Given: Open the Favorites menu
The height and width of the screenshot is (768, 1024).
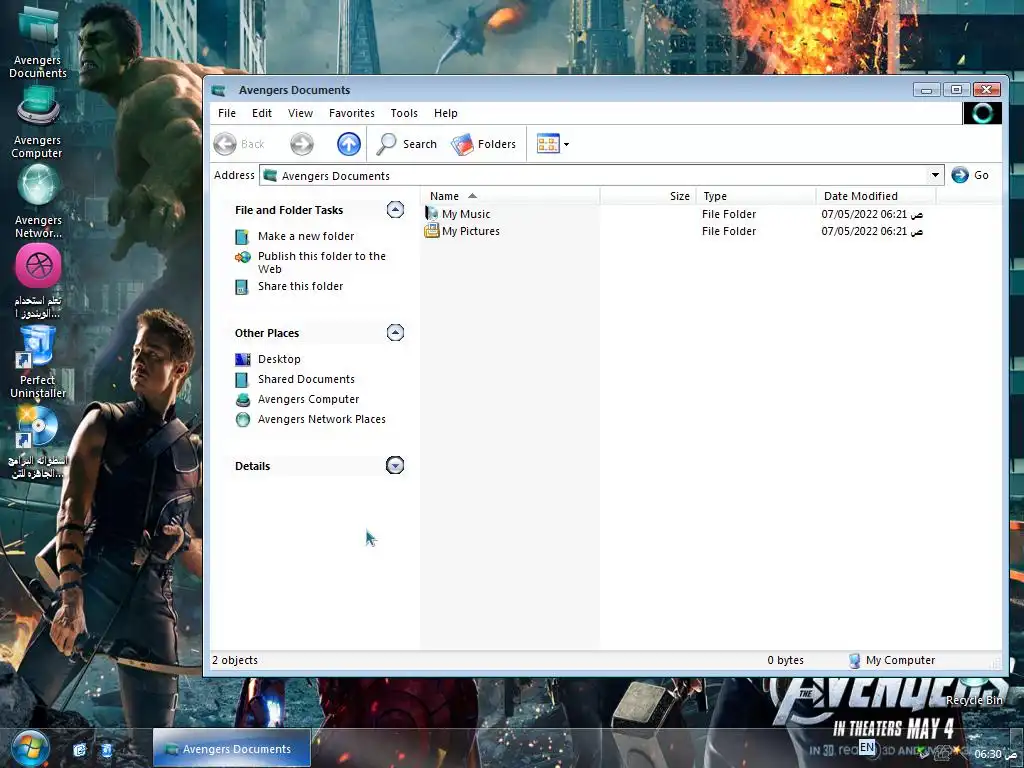Looking at the screenshot, I should 351,113.
